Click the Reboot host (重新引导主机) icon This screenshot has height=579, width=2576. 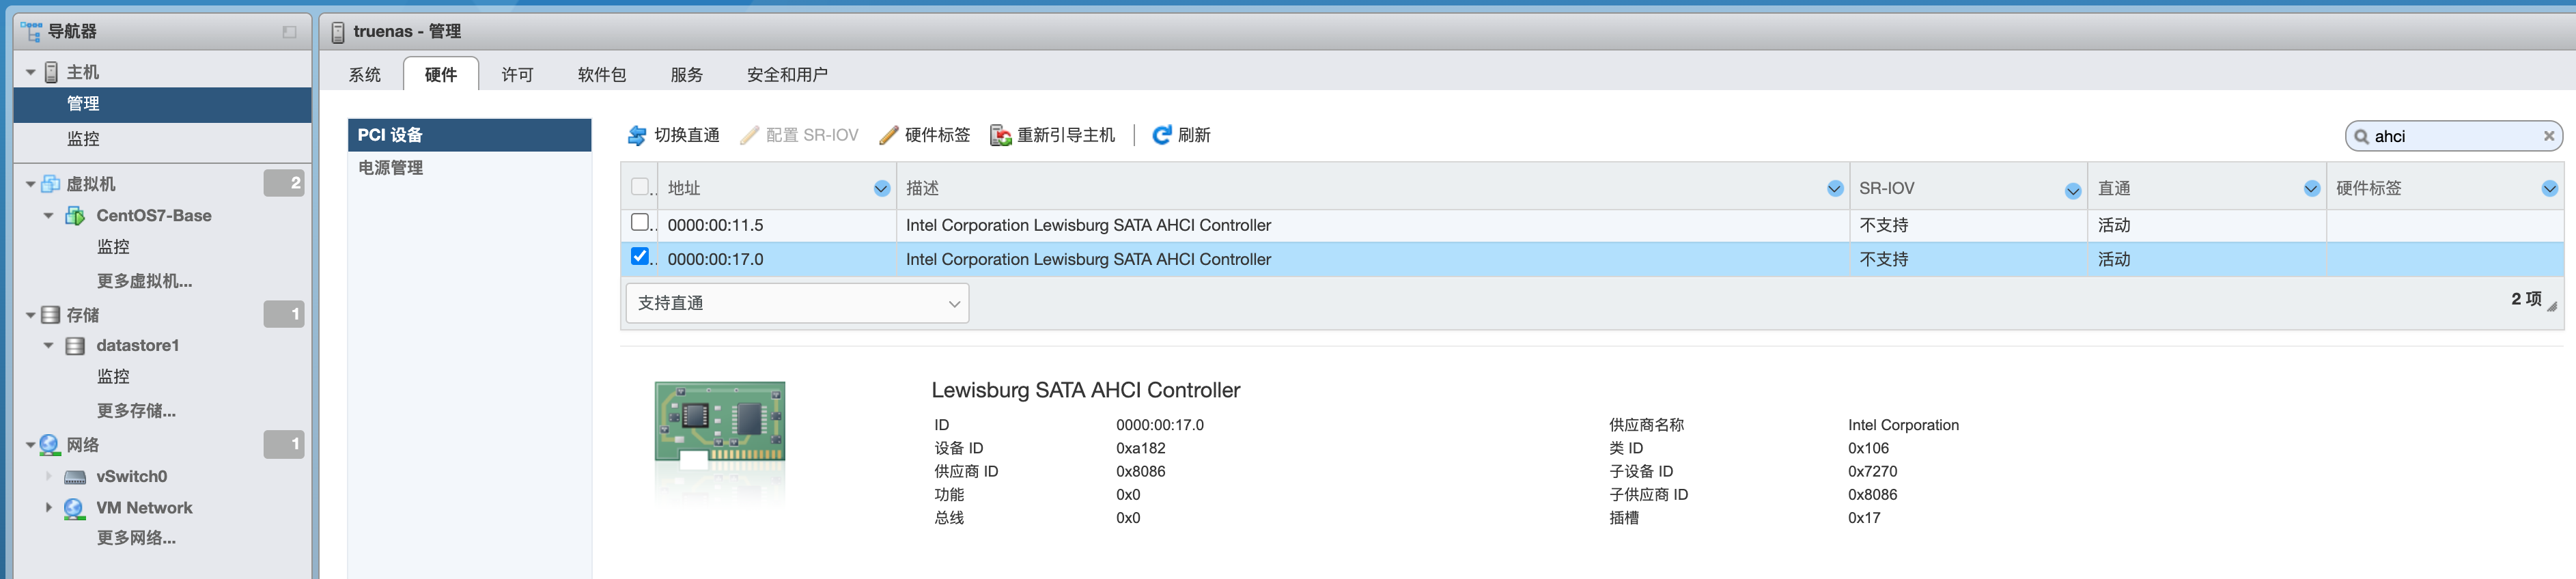click(1000, 135)
